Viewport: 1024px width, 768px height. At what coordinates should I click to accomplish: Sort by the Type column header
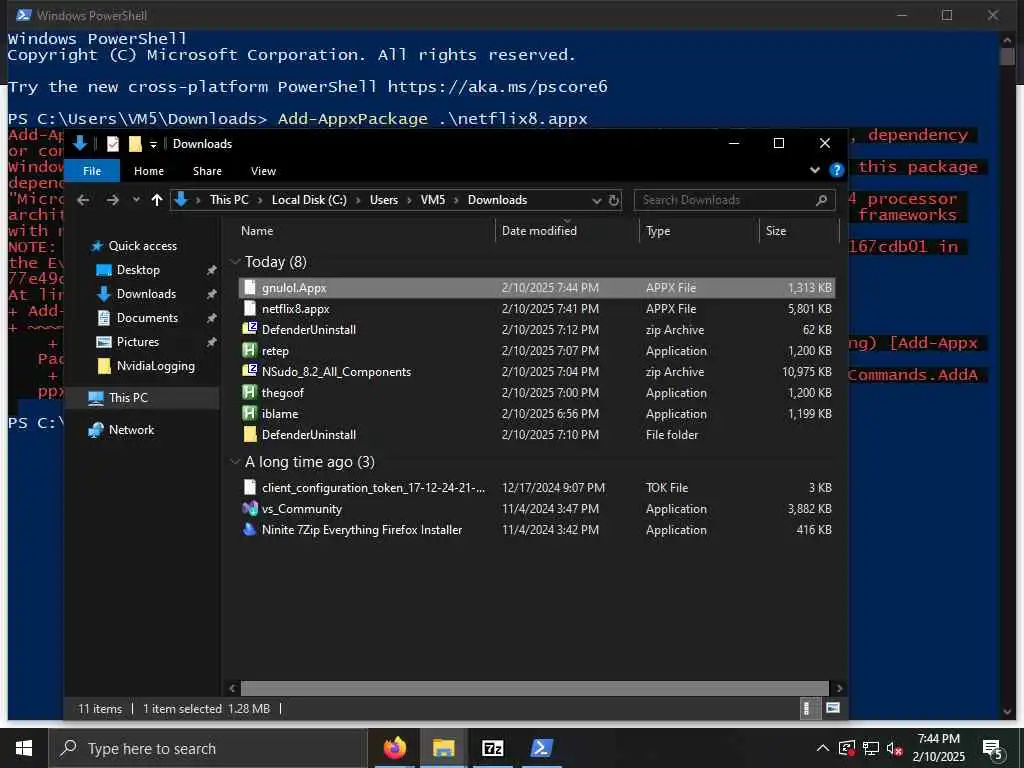(658, 231)
